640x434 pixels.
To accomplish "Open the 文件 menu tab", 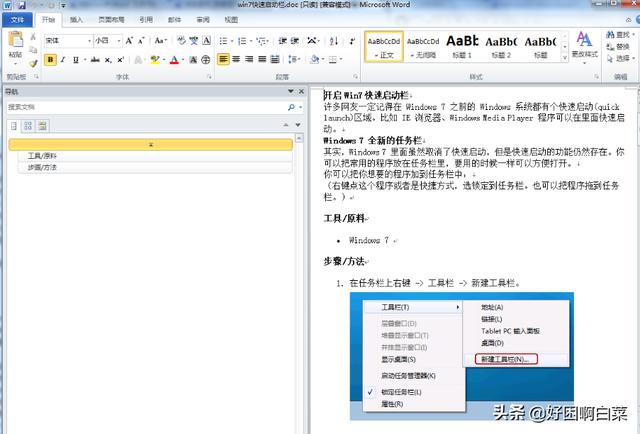I will 17,19.
